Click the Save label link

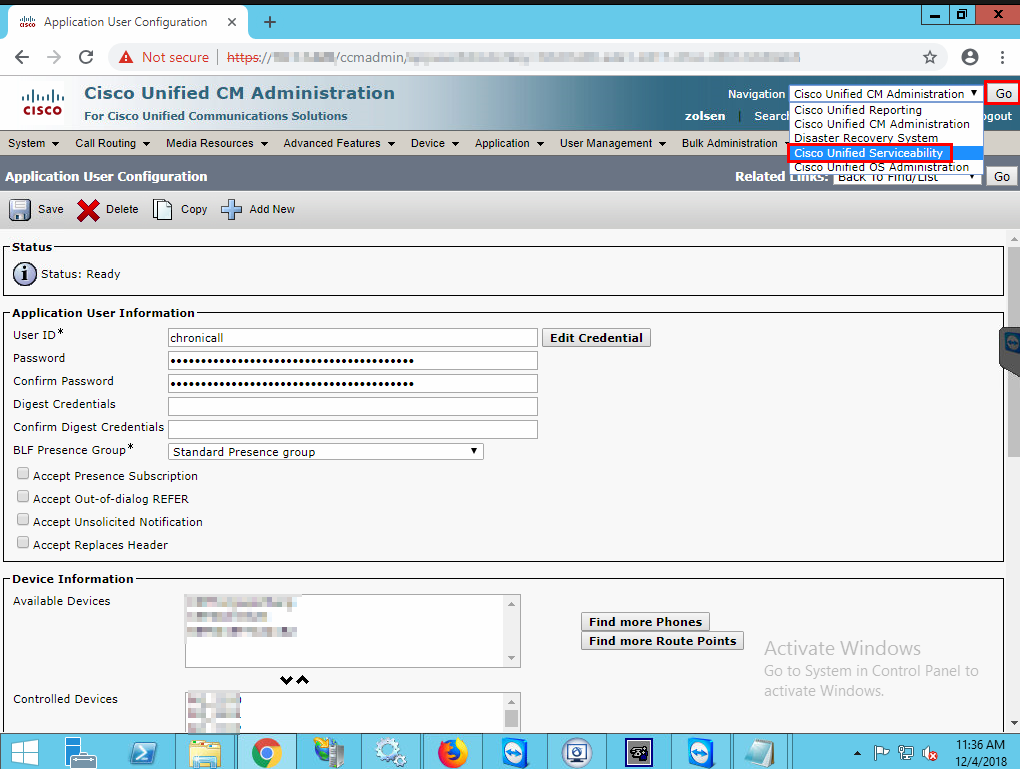tap(51, 209)
